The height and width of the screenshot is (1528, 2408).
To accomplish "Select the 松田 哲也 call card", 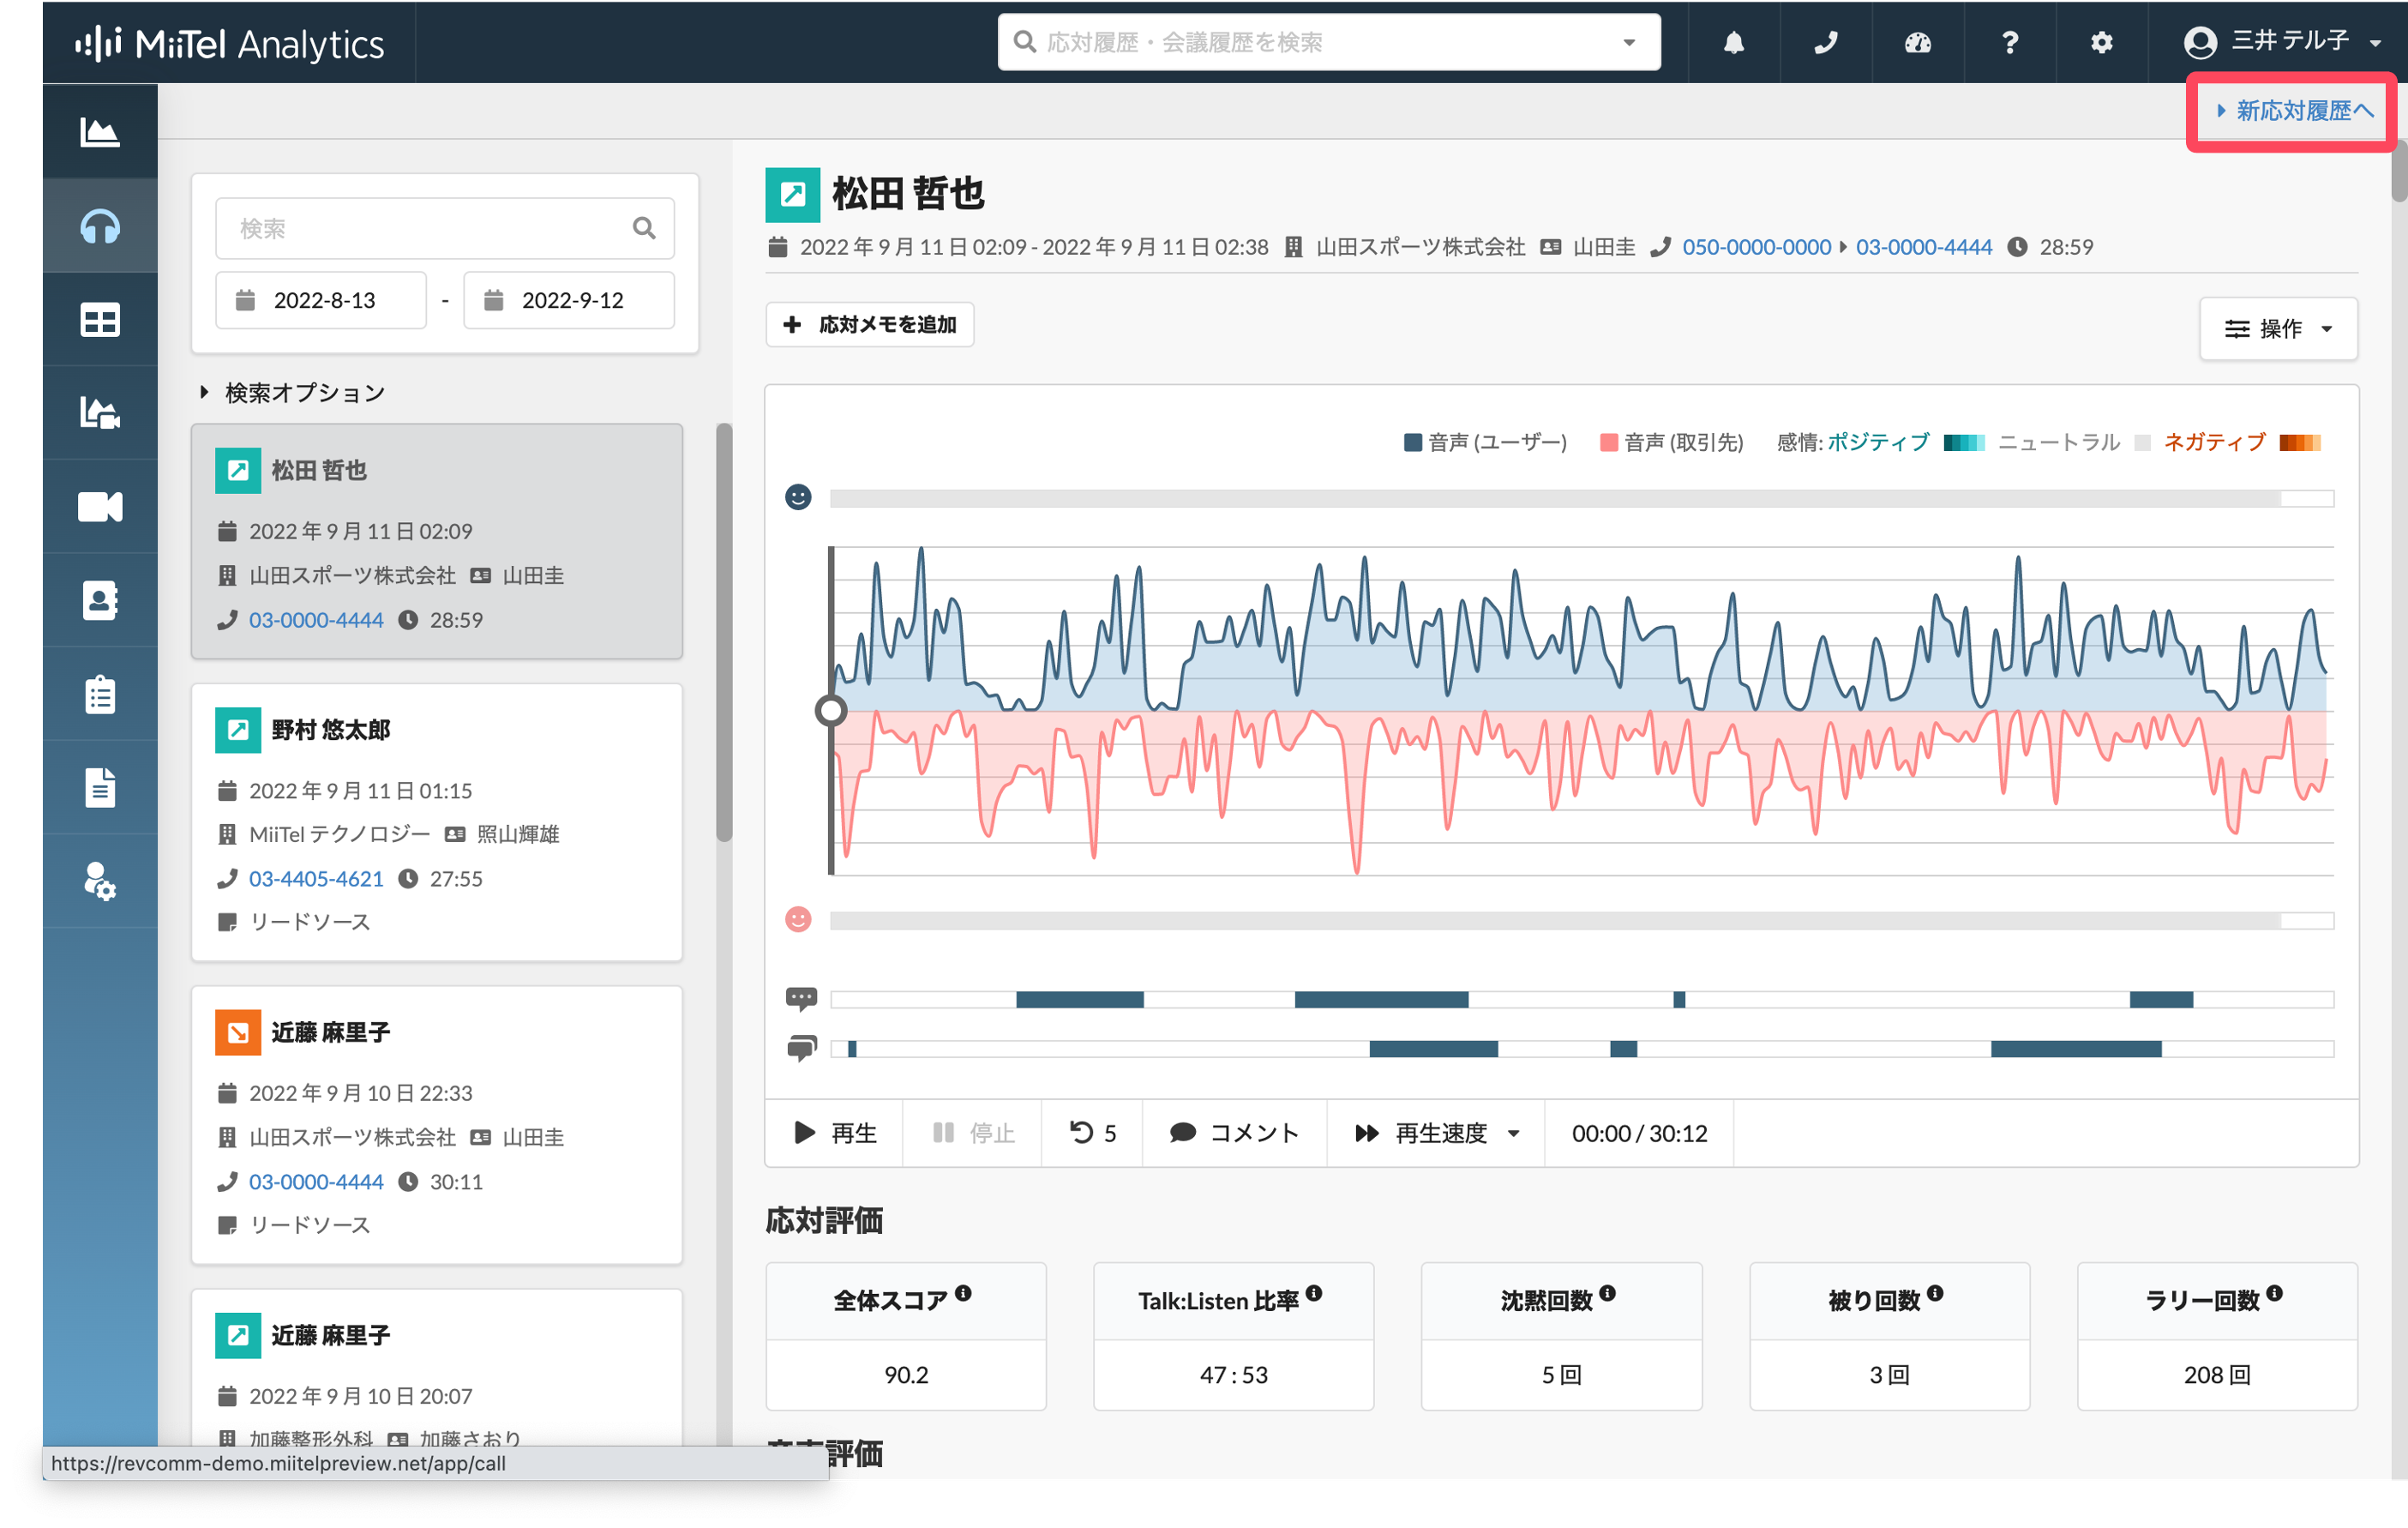I will [437, 541].
